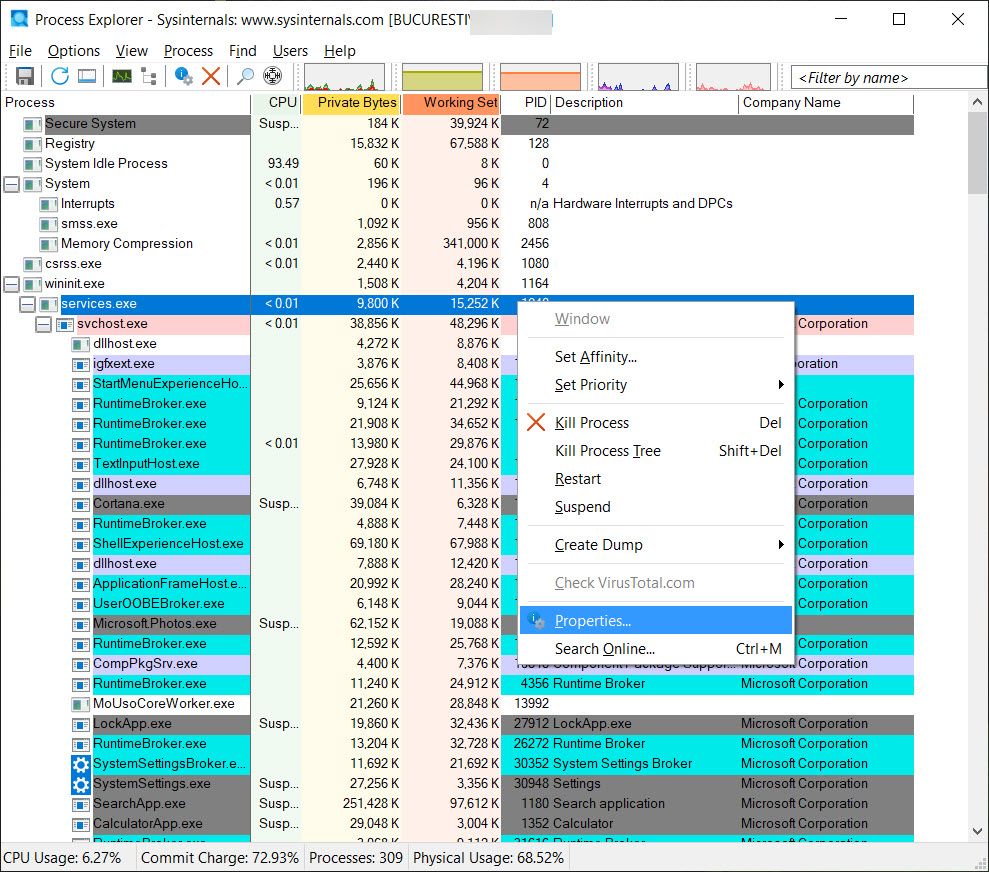The width and height of the screenshot is (989, 872).
Task: Click the yellow commit history graph
Action: click(x=442, y=77)
